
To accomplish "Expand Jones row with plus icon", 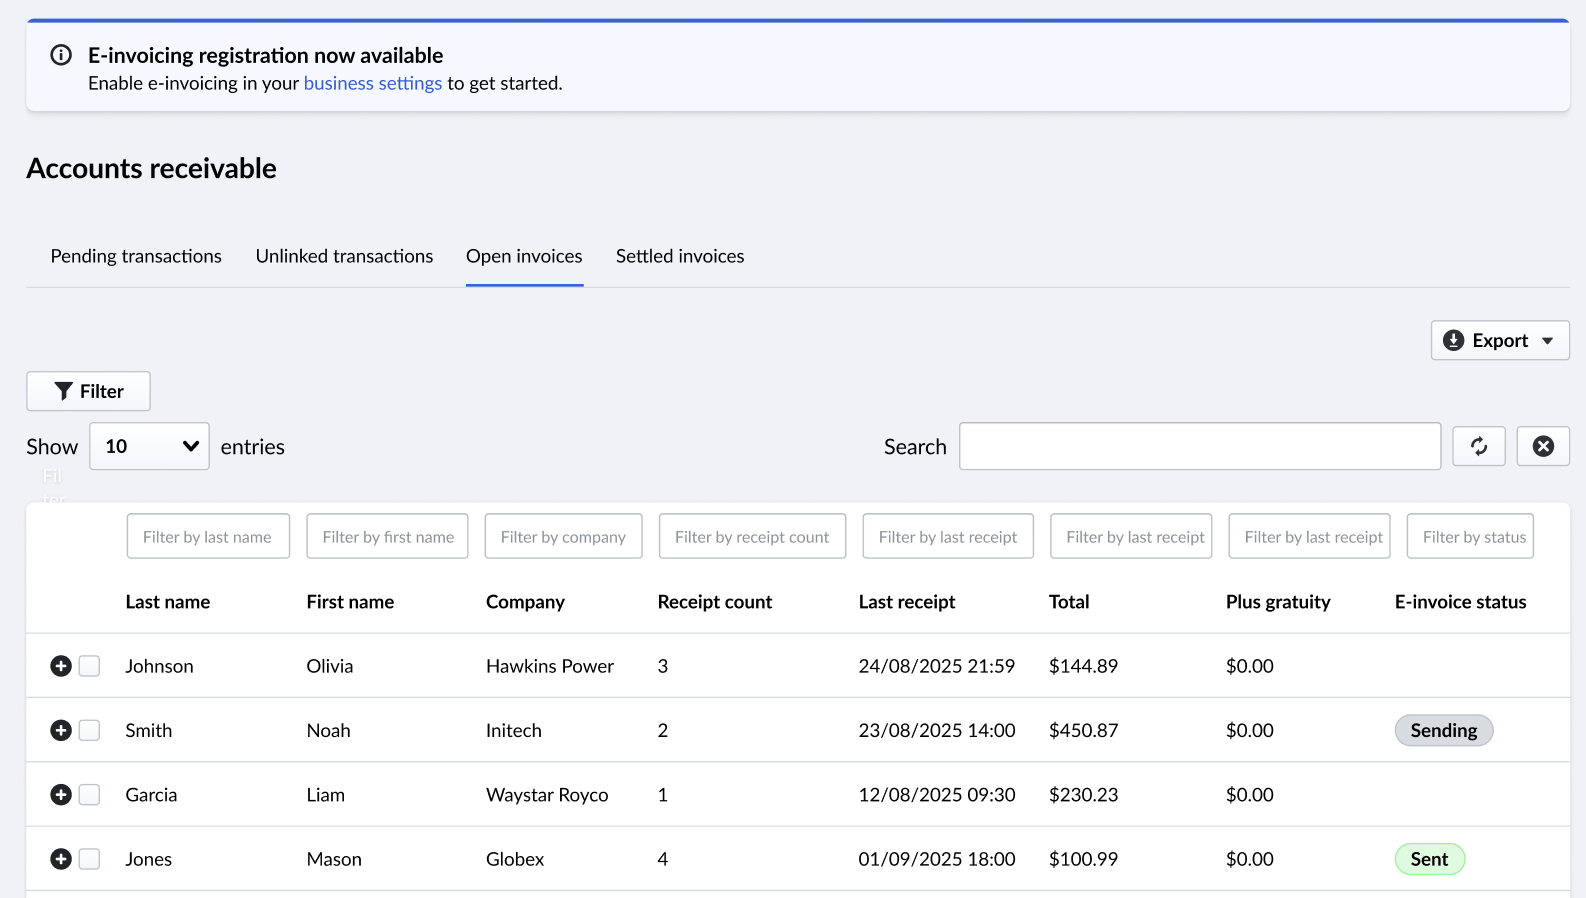I will (61, 859).
